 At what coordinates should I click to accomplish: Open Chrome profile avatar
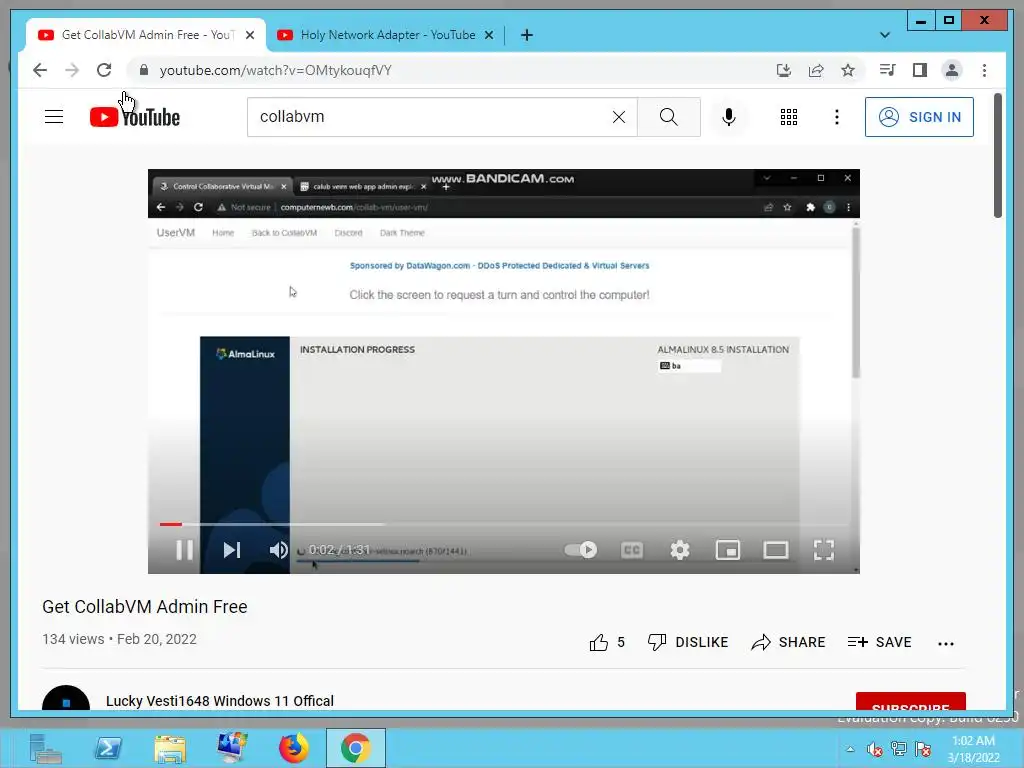click(952, 70)
